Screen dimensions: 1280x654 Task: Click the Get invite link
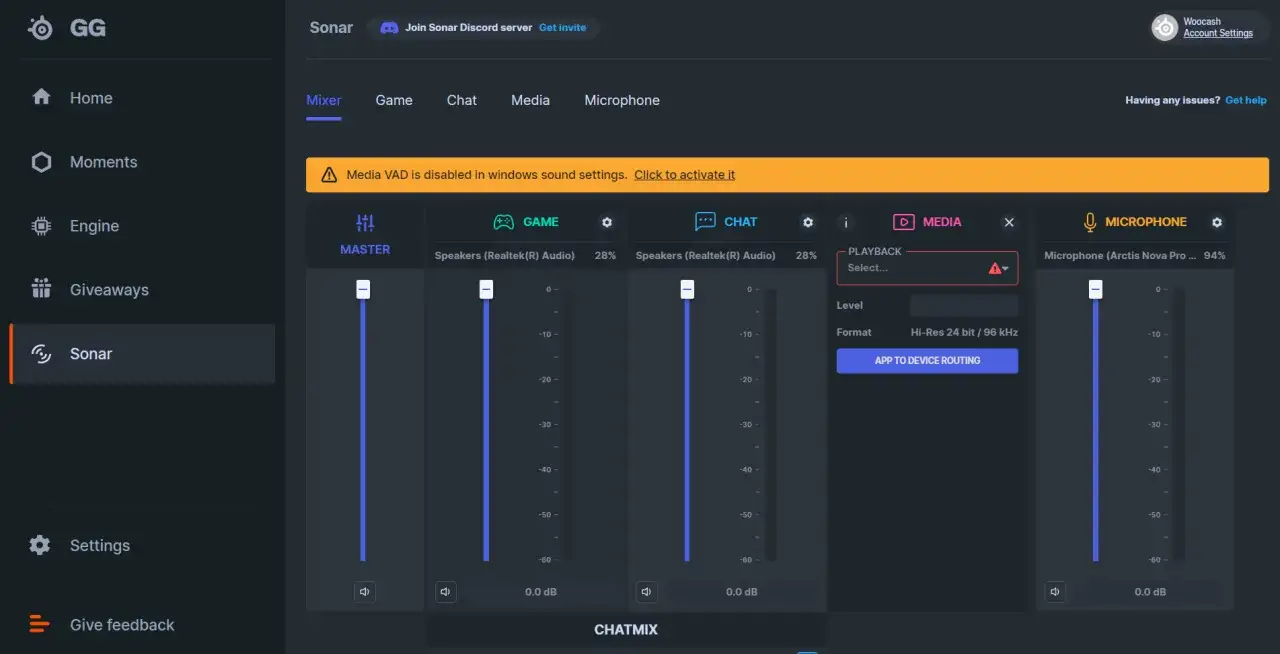tap(563, 28)
